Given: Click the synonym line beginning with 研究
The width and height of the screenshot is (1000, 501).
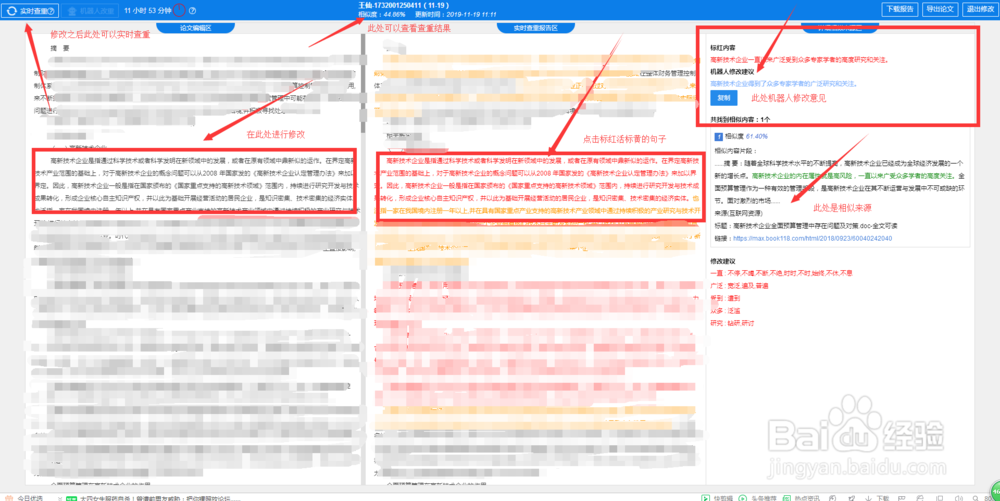Looking at the screenshot, I should pos(732,323).
